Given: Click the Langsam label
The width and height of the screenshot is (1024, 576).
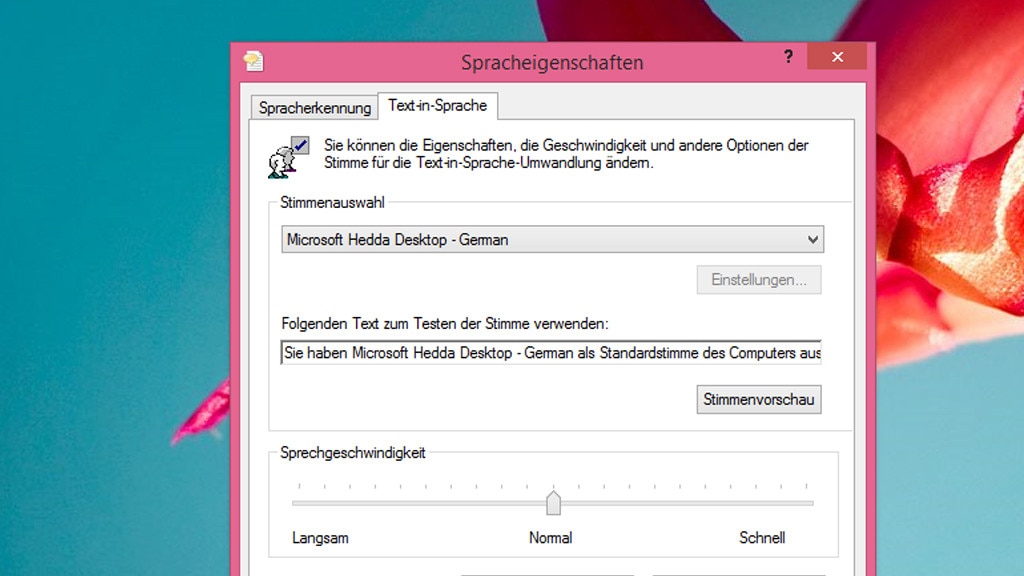Looking at the screenshot, I should [x=320, y=538].
